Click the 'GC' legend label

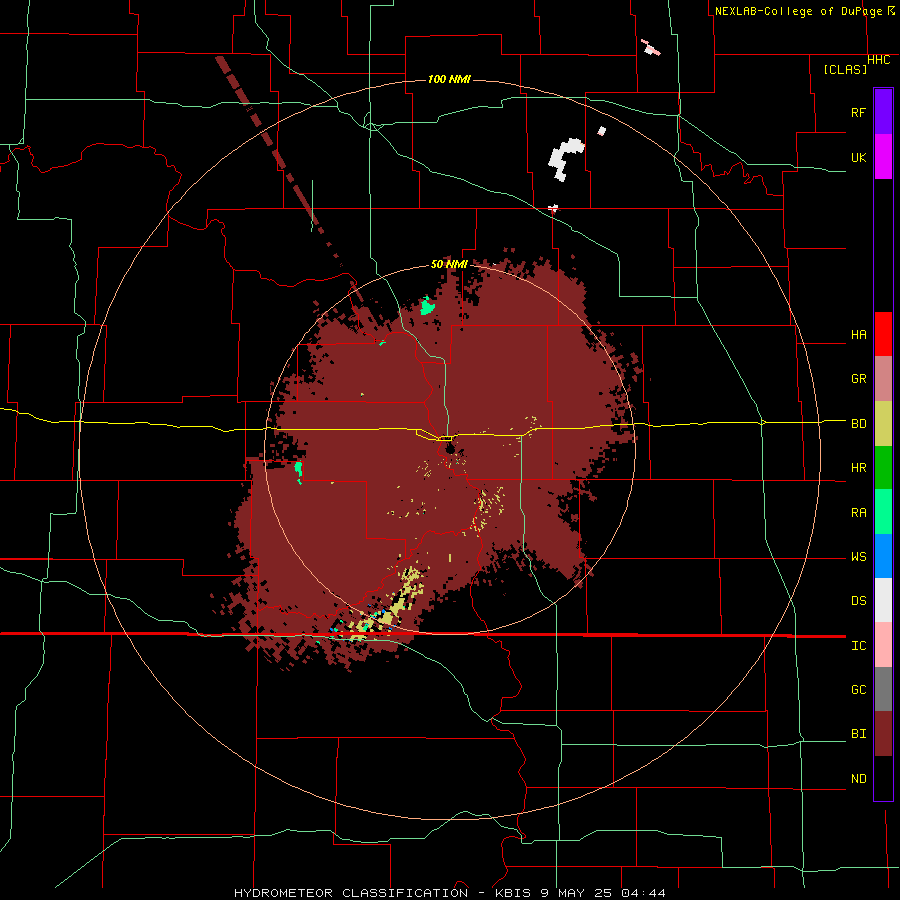click(x=858, y=690)
